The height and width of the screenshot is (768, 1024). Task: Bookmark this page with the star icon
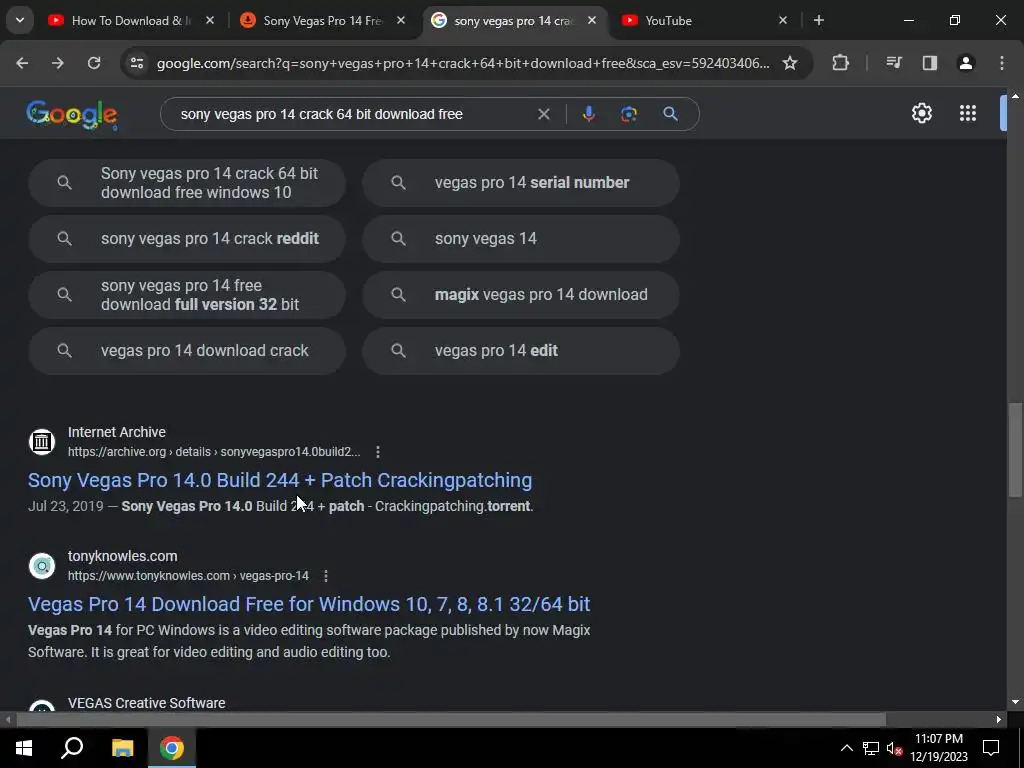coord(790,63)
